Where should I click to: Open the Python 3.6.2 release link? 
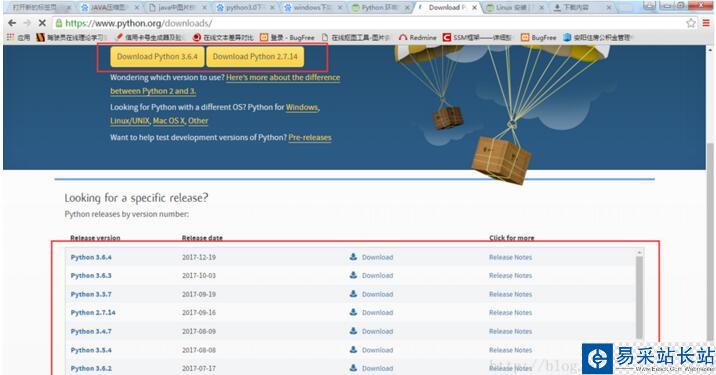pos(91,368)
